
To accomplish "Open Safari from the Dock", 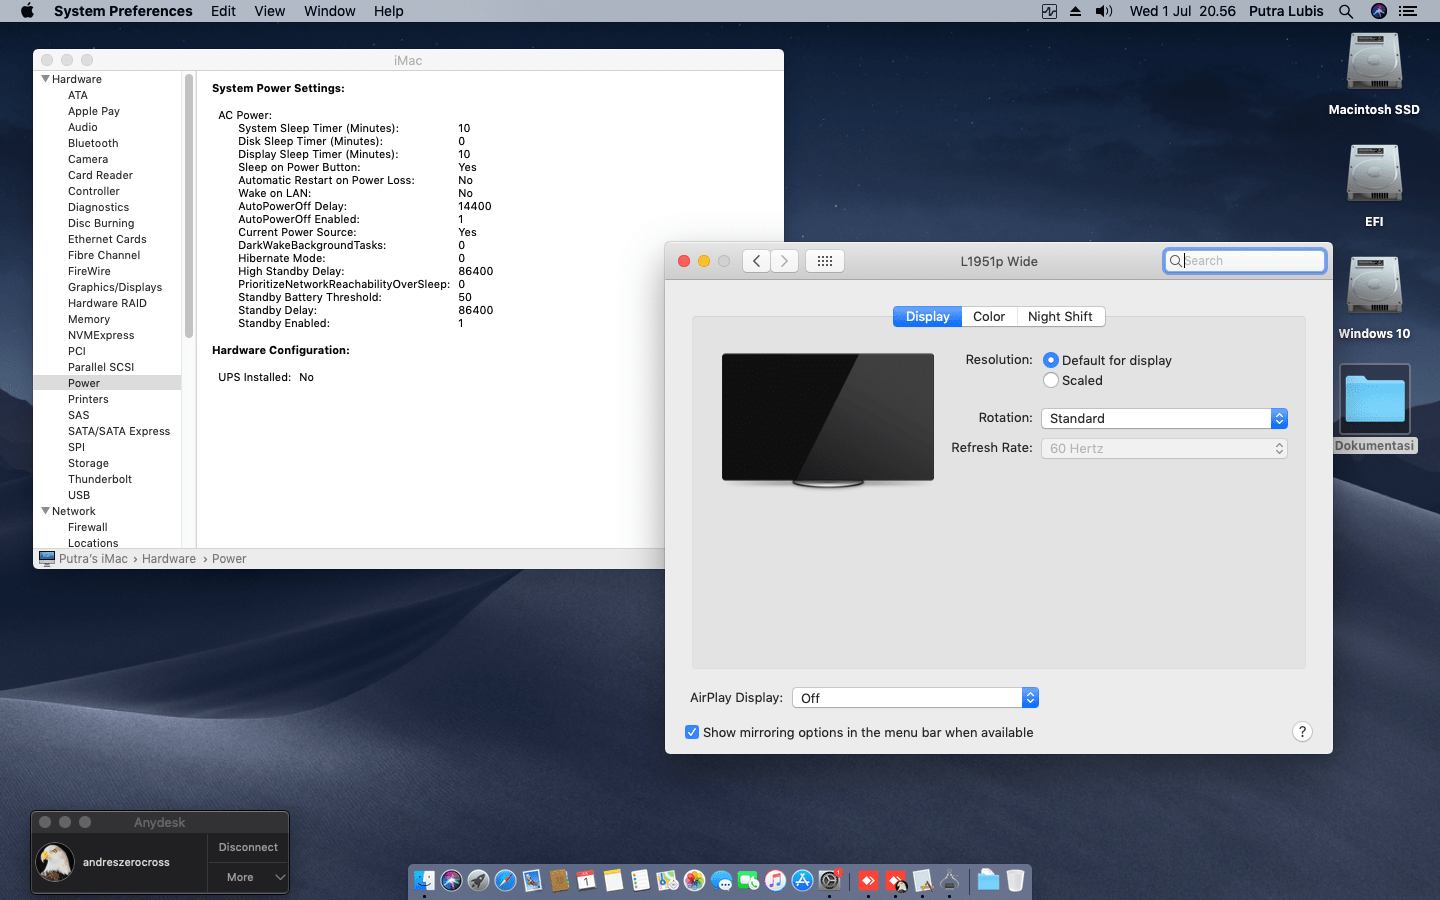I will click(x=505, y=880).
